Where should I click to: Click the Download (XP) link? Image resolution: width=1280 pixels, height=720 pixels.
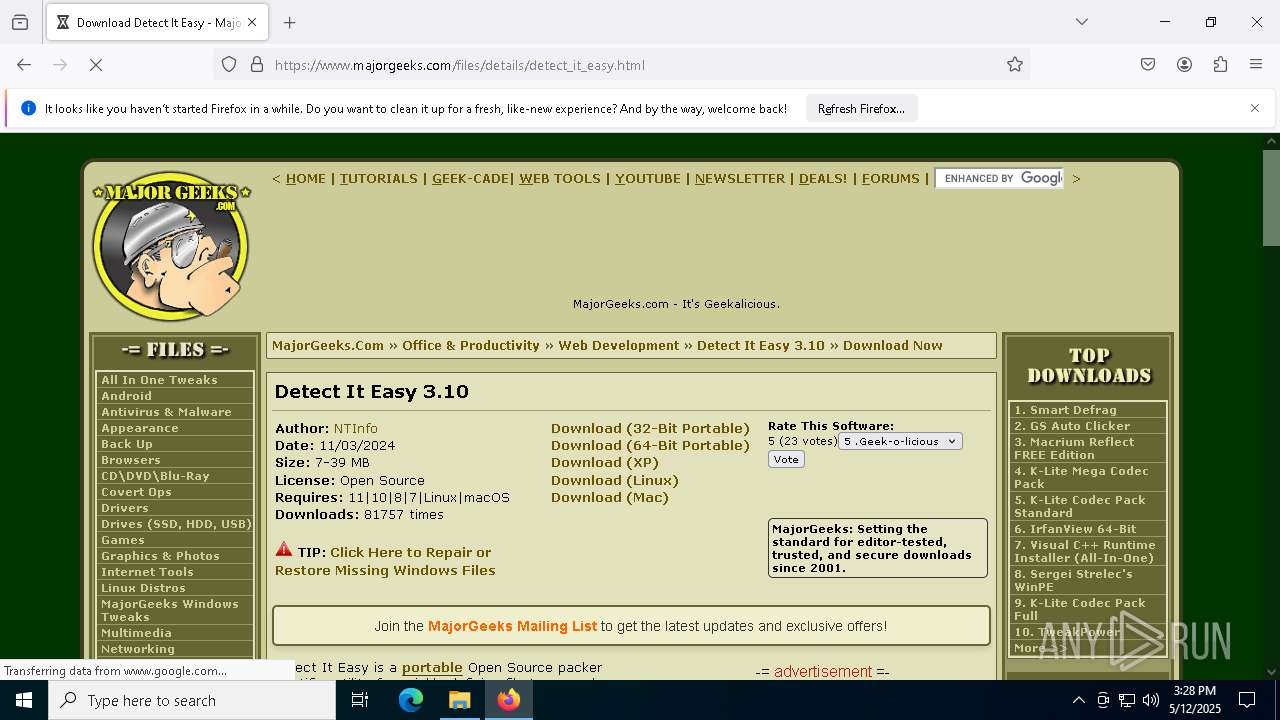(x=605, y=462)
